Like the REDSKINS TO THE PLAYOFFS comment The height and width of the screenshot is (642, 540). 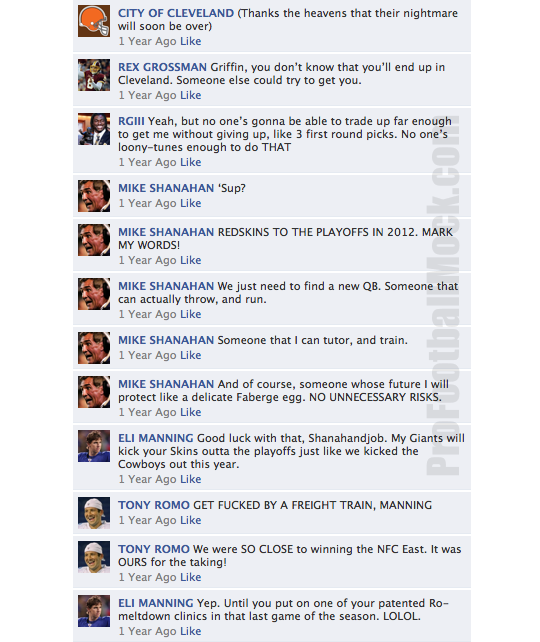point(190,260)
